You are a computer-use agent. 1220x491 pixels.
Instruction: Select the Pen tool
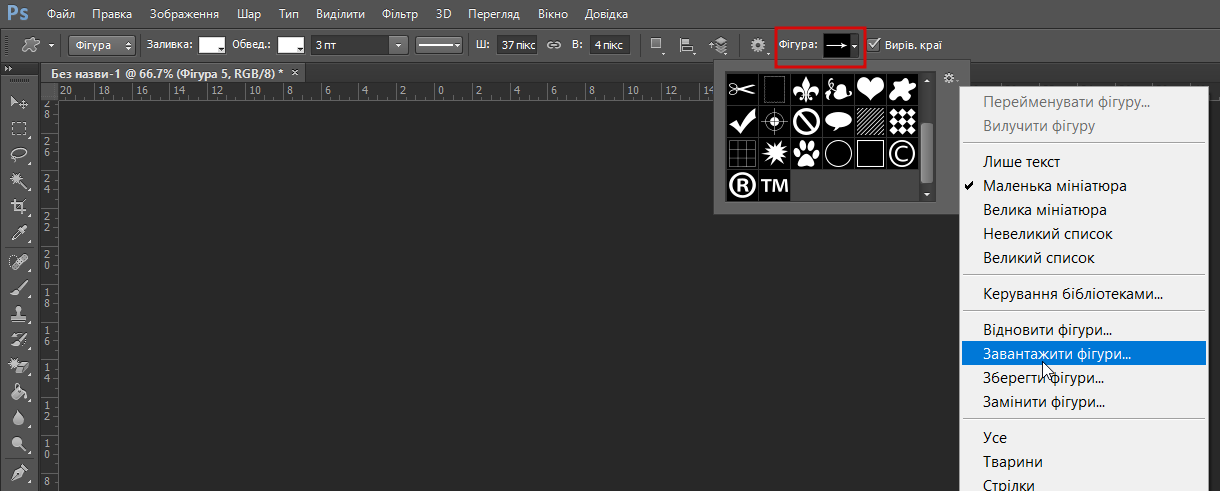coord(18,472)
